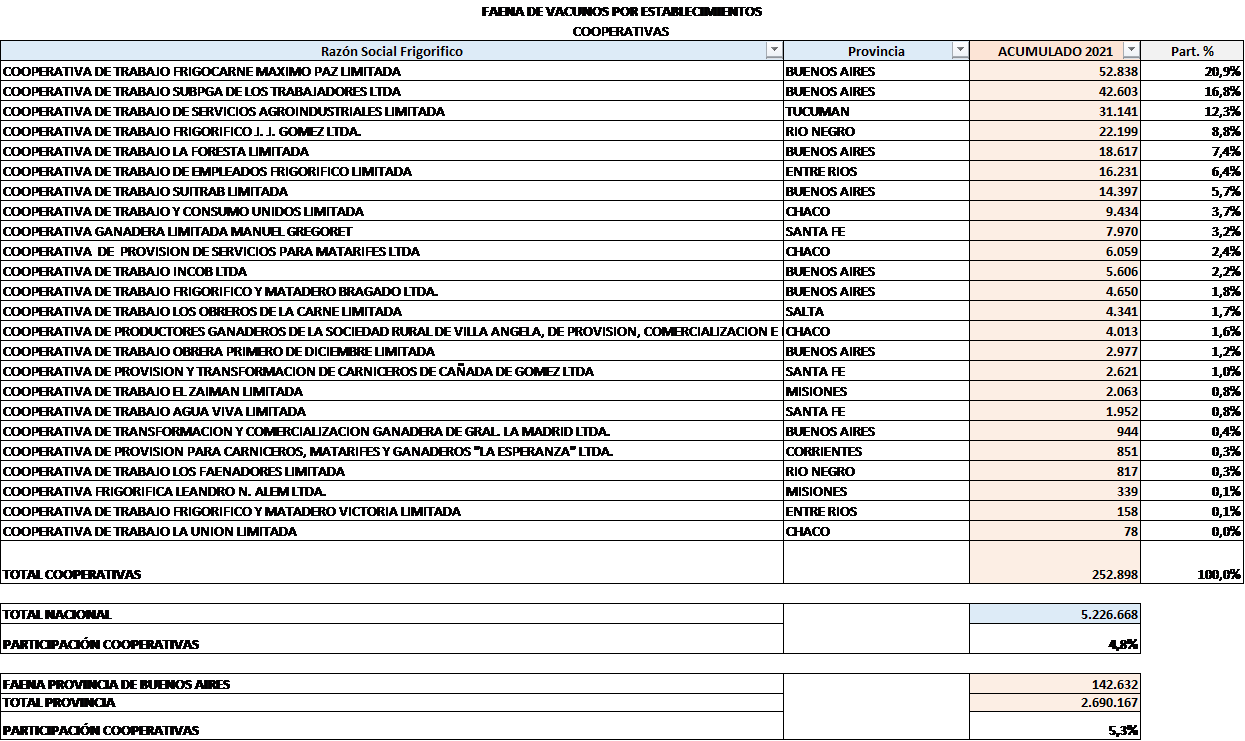This screenshot has width=1245, height=741.
Task: Select the cell showing 142.632
Action: tap(1055, 684)
